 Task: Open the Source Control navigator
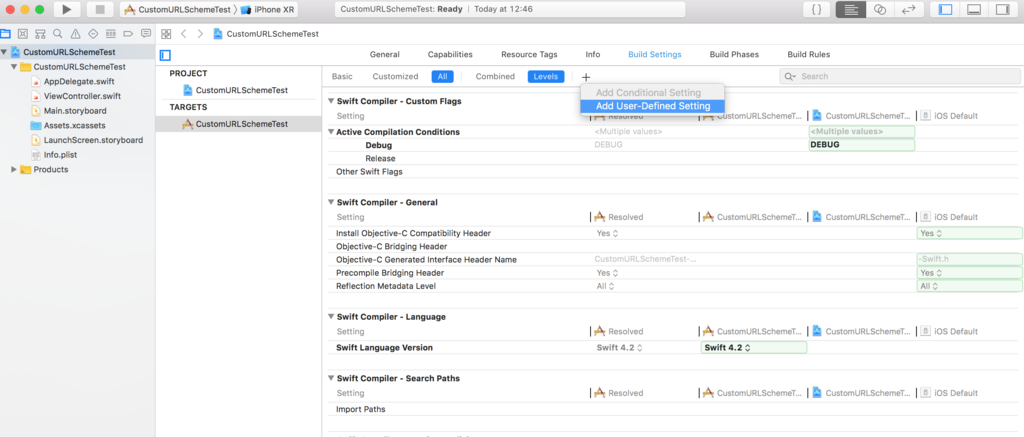[23, 33]
